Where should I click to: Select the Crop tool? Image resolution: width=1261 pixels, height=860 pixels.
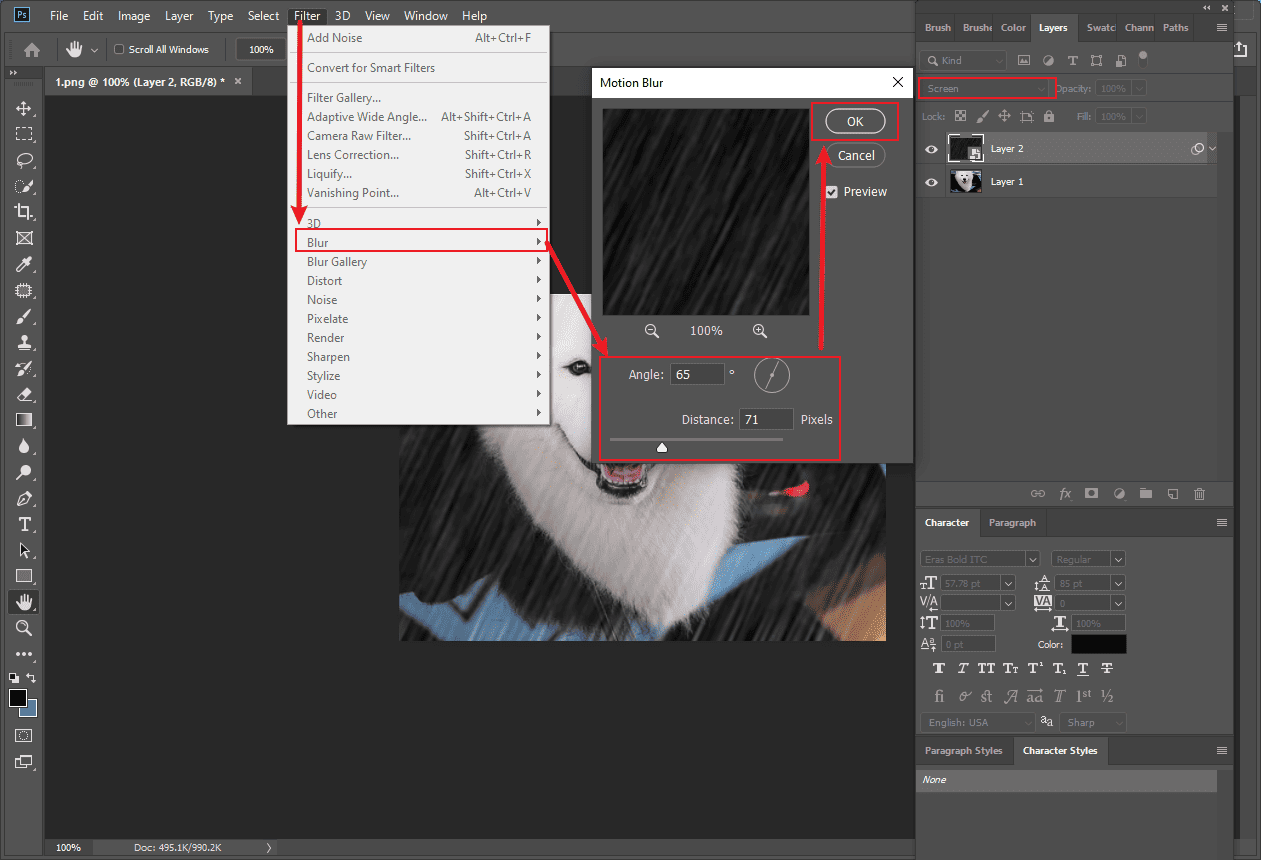24,212
